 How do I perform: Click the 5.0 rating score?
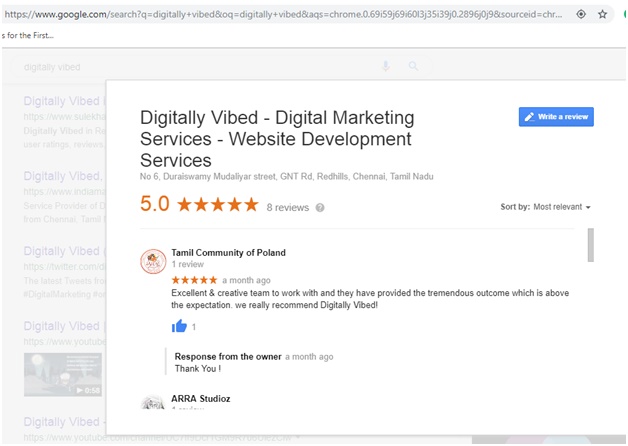point(155,204)
